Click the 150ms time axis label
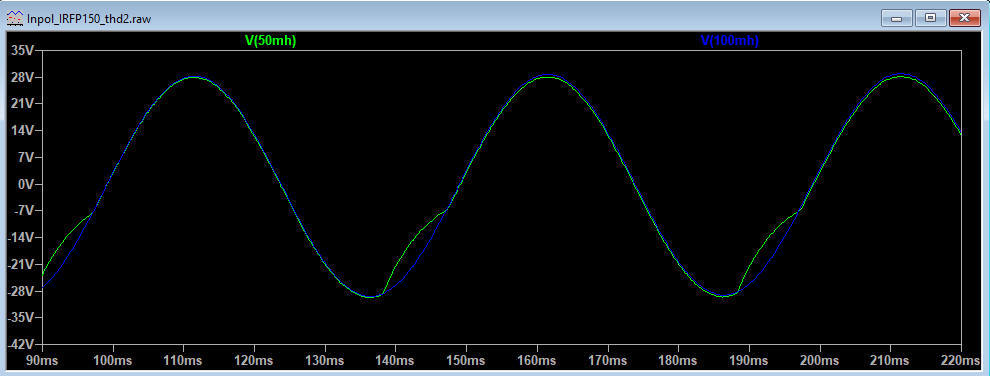This screenshot has height=376, width=990. [466, 361]
